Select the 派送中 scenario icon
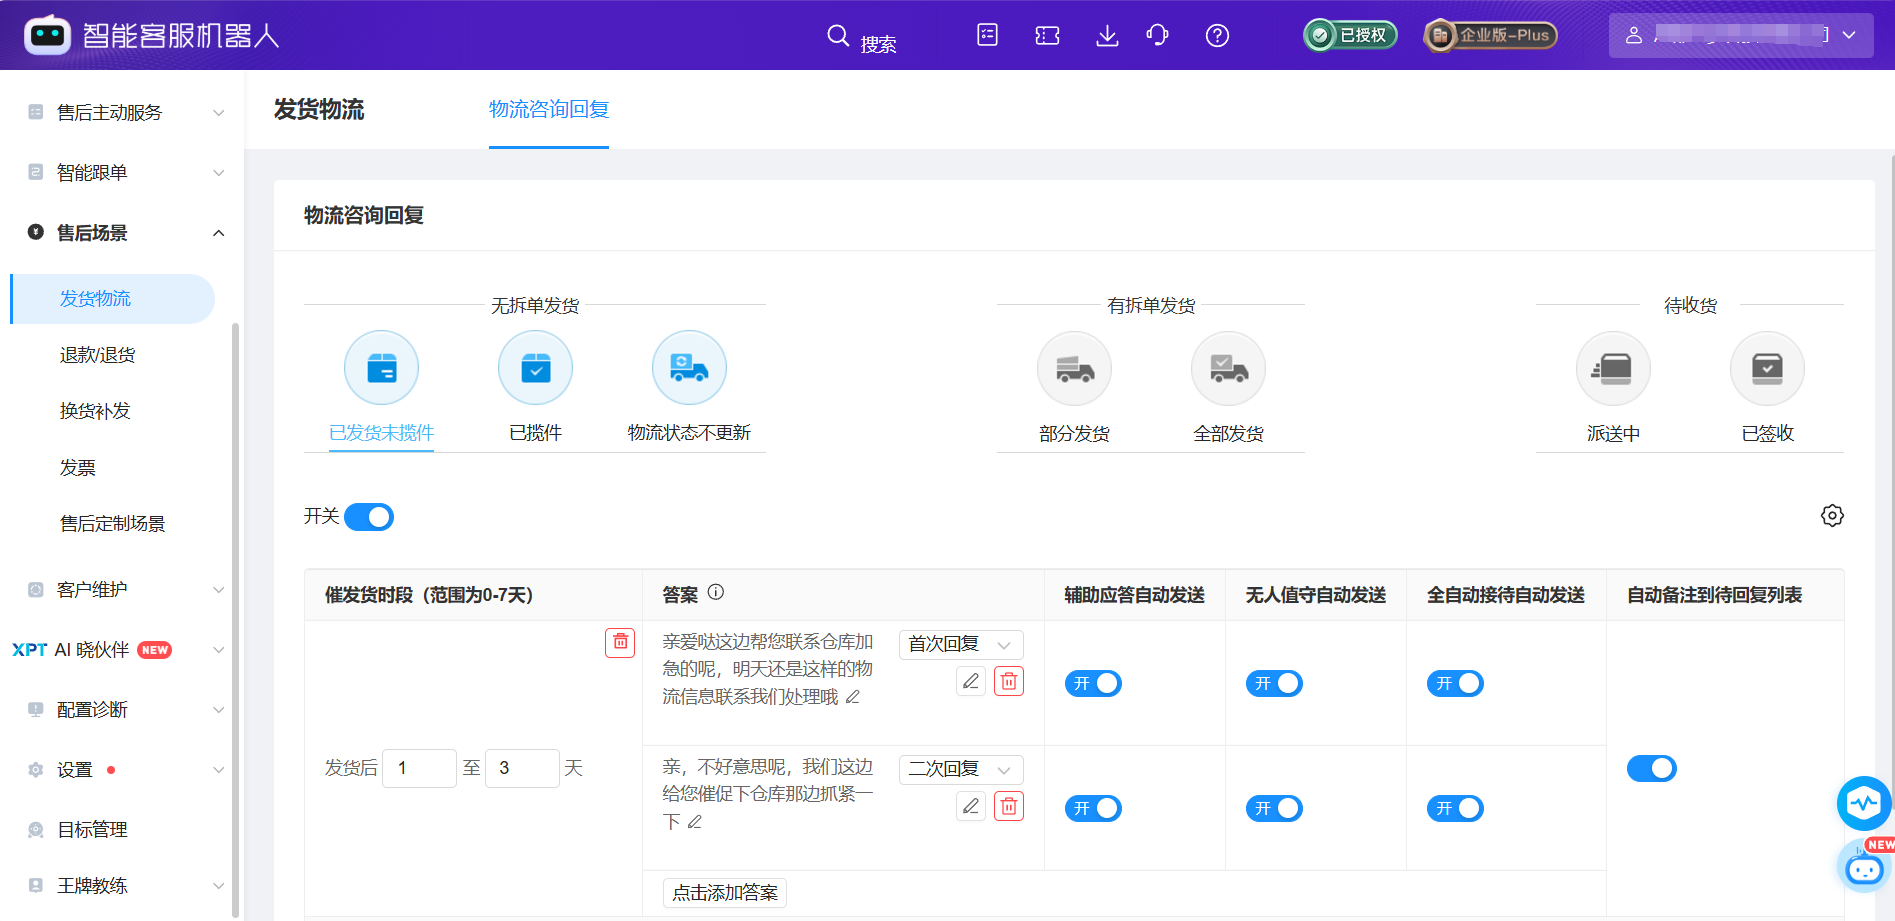 click(1613, 369)
